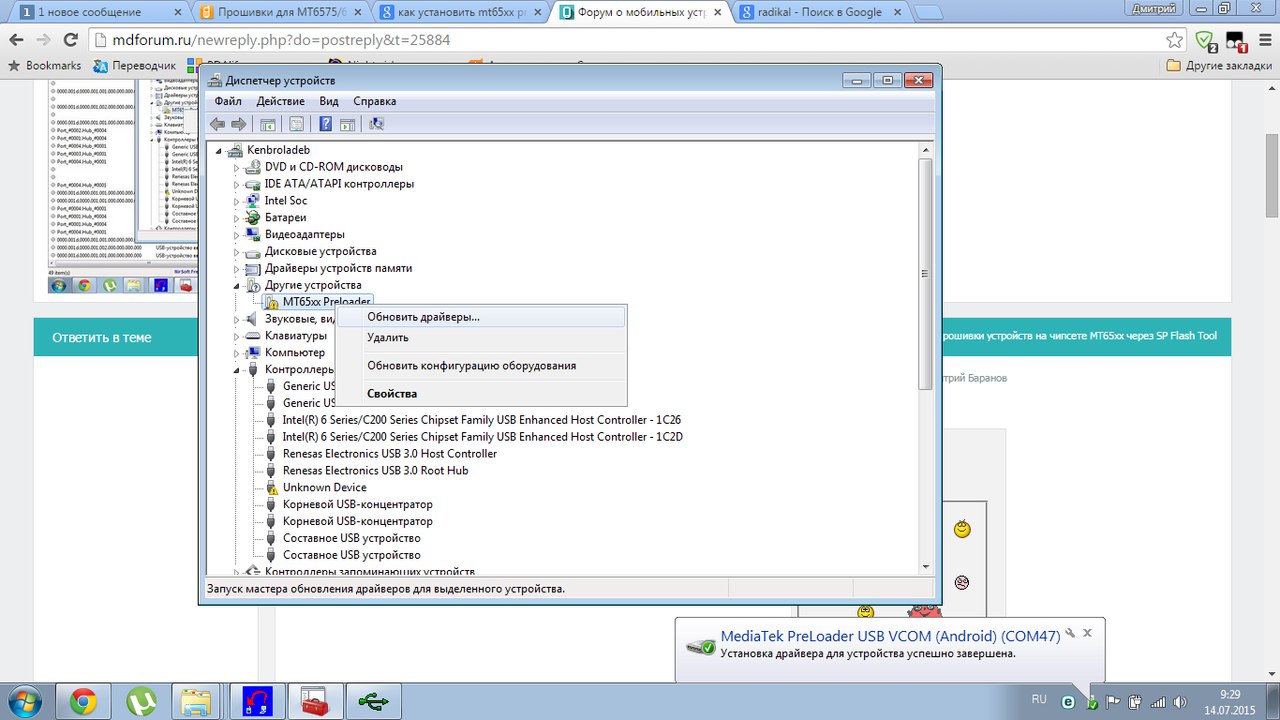
Task: Click the Ответить в теме button
Action: coord(102,337)
